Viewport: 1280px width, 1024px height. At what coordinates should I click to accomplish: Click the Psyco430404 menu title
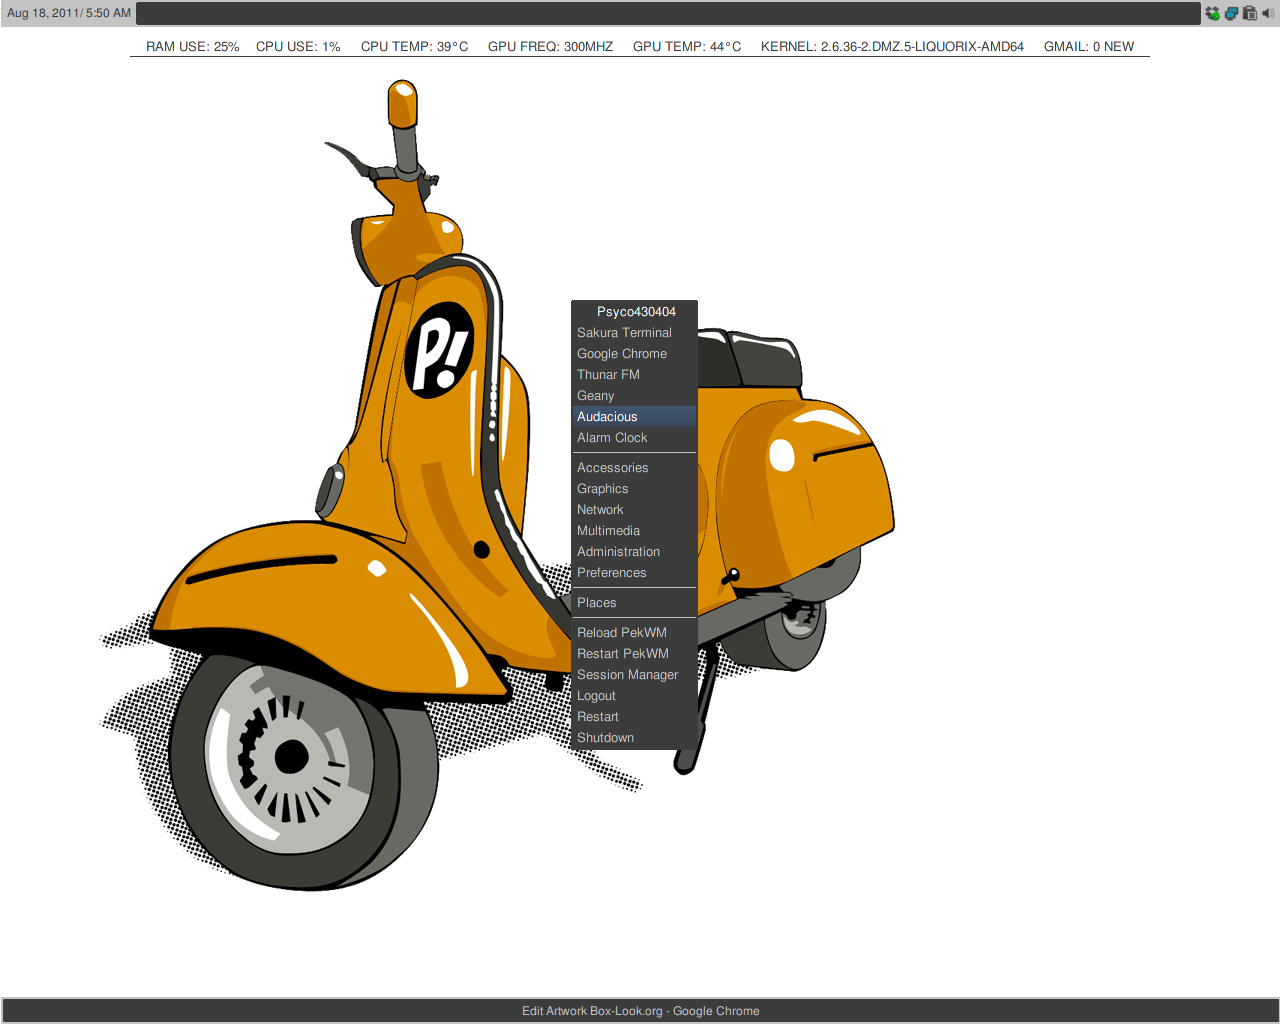coord(634,312)
